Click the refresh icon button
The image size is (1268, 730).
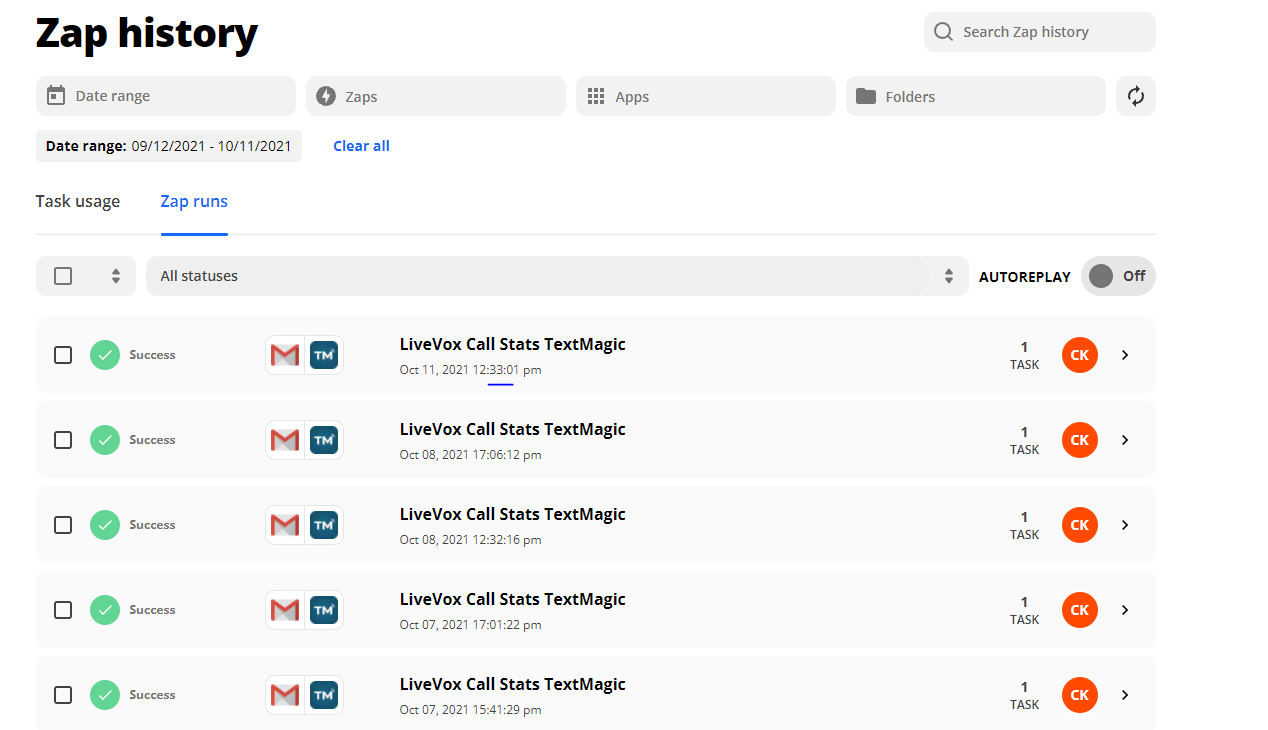coord(1136,96)
